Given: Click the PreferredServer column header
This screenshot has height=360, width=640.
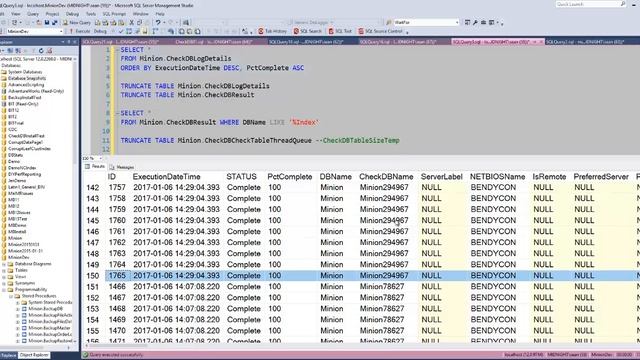Looking at the screenshot, I should 601,177.
